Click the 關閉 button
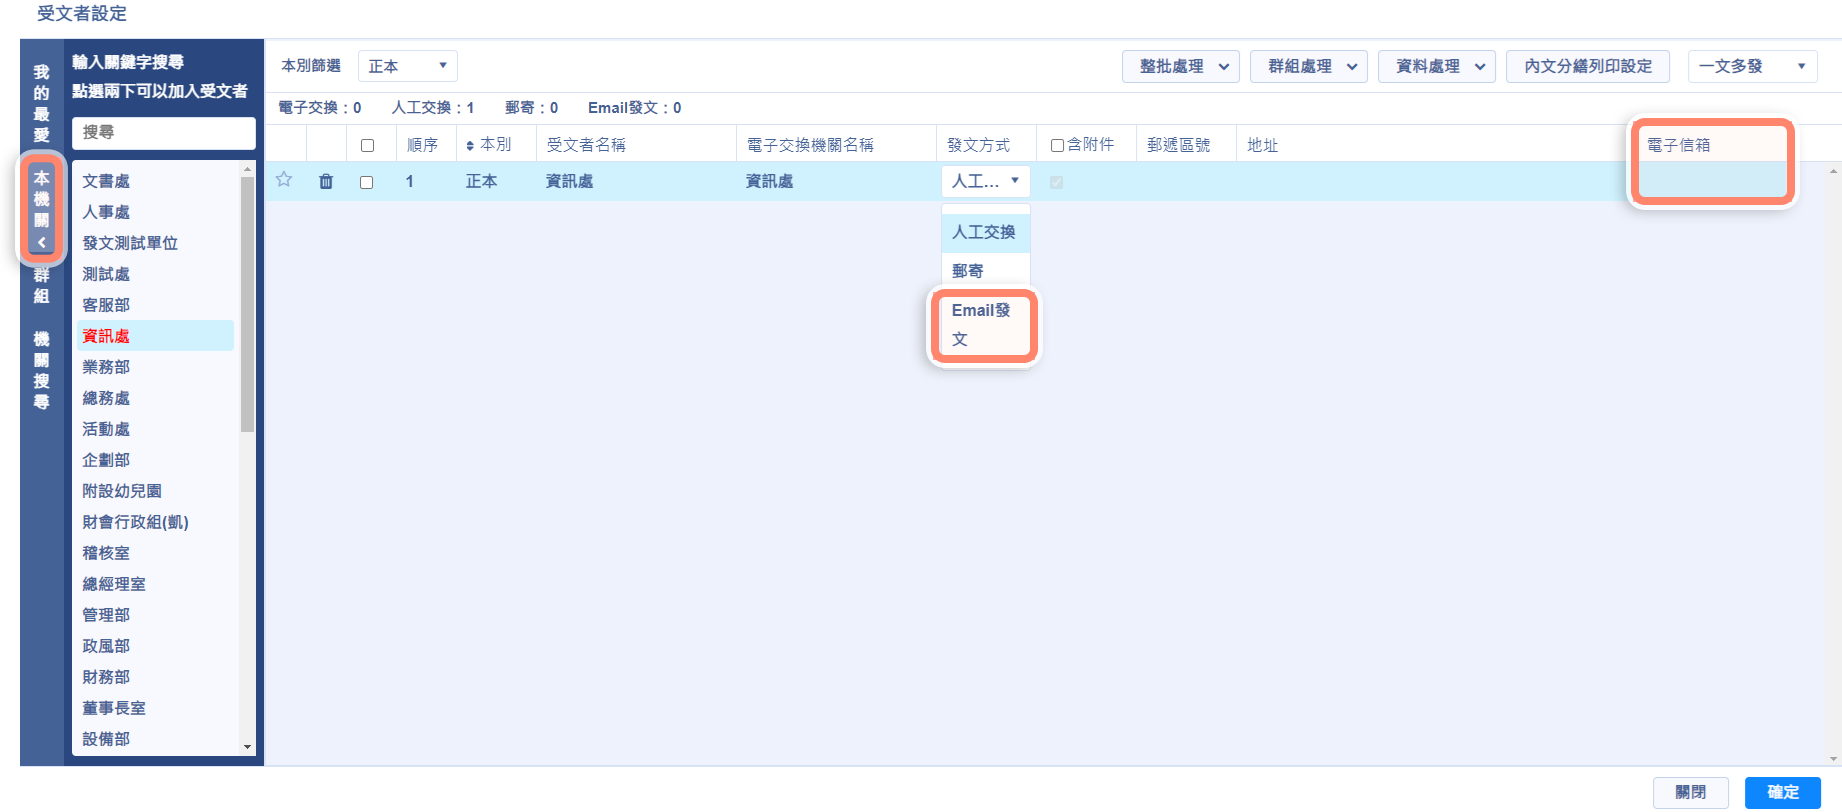 1690,792
